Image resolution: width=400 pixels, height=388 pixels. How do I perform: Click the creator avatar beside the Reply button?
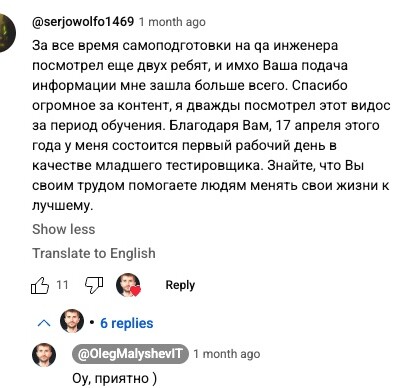128,285
